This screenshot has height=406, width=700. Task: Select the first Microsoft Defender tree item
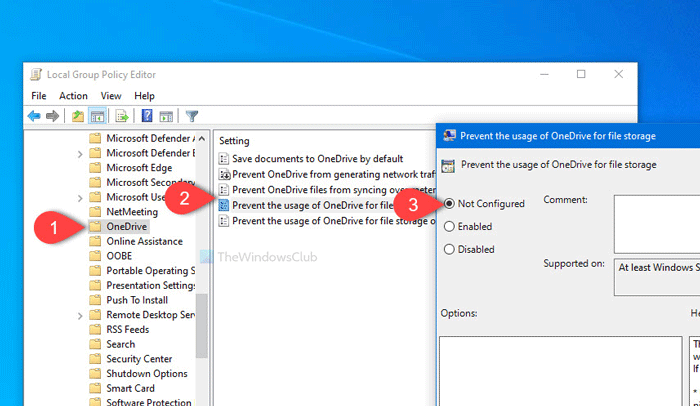click(x=150, y=138)
